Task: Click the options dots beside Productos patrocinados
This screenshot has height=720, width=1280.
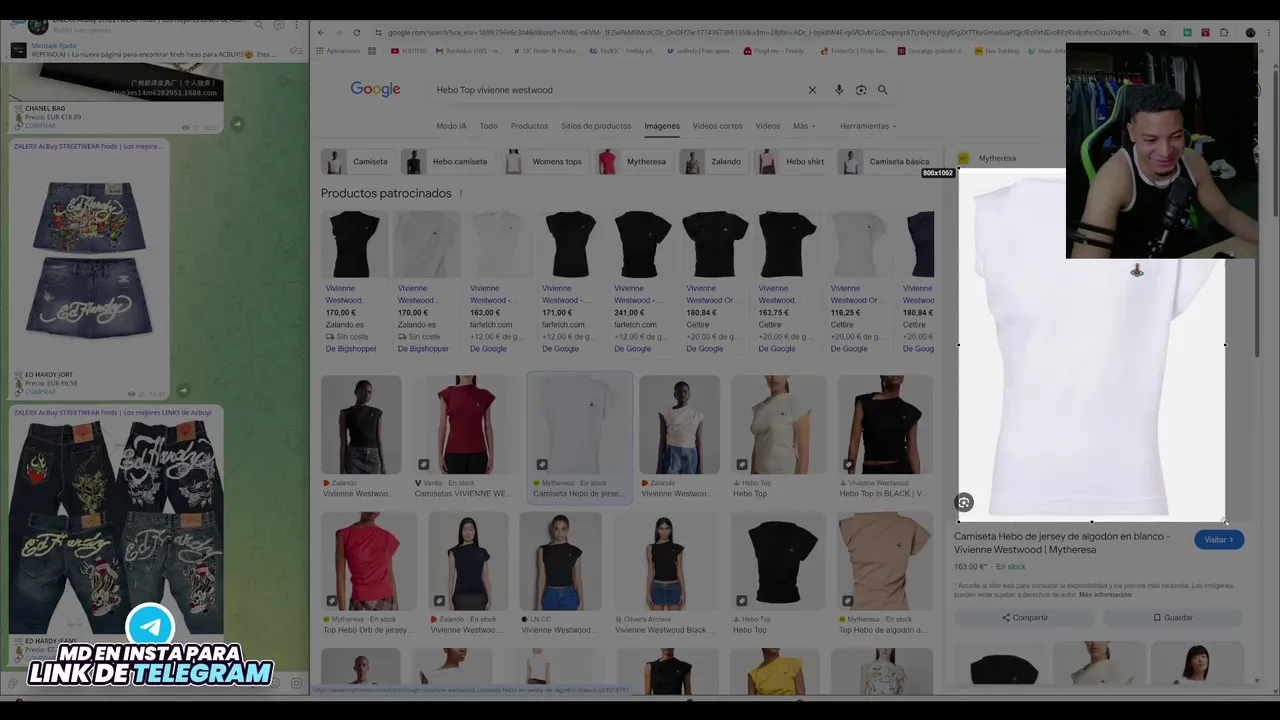Action: [x=461, y=193]
